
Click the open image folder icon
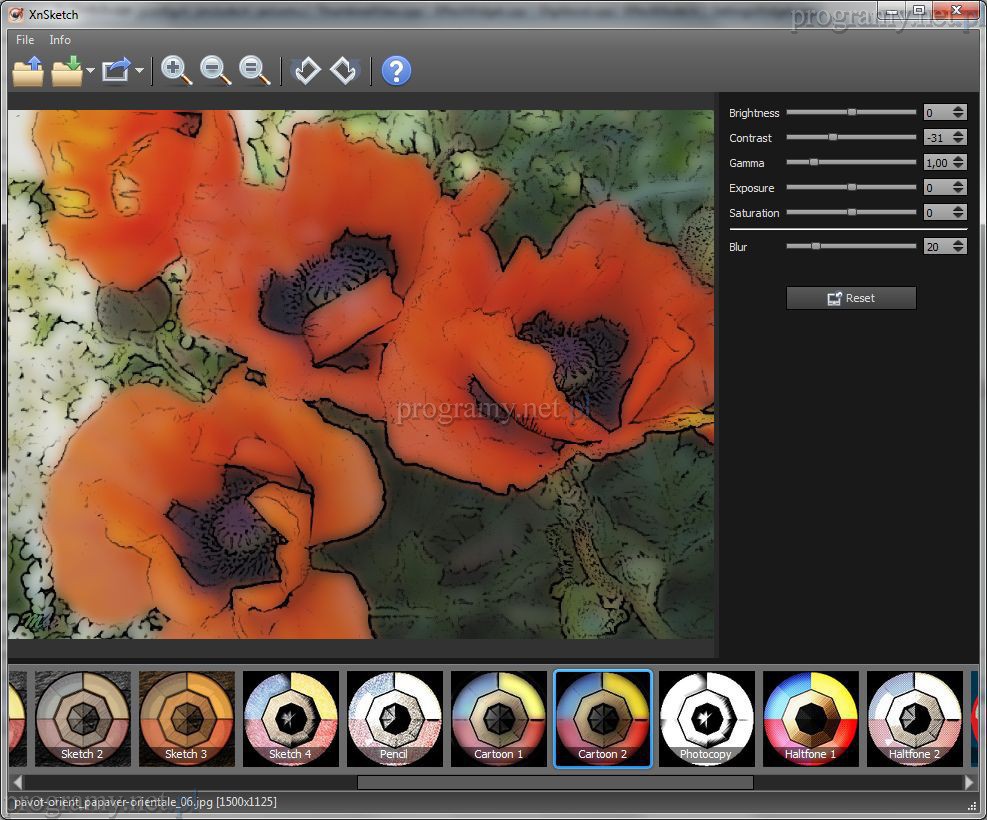pos(28,71)
